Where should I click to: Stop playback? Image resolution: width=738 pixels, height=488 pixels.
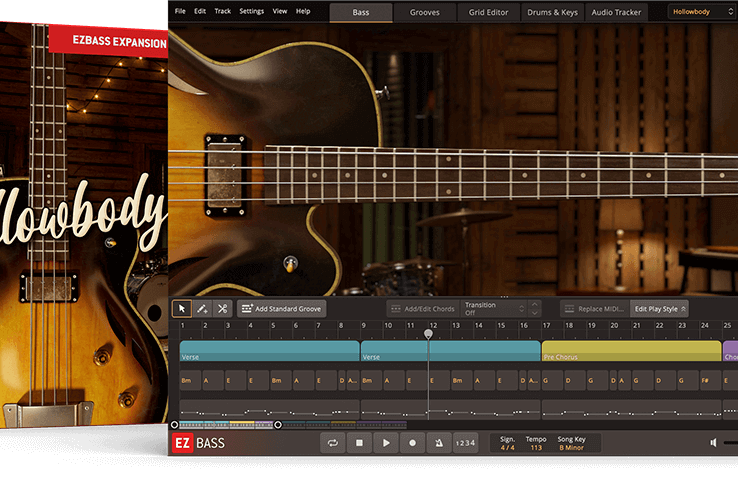click(359, 443)
